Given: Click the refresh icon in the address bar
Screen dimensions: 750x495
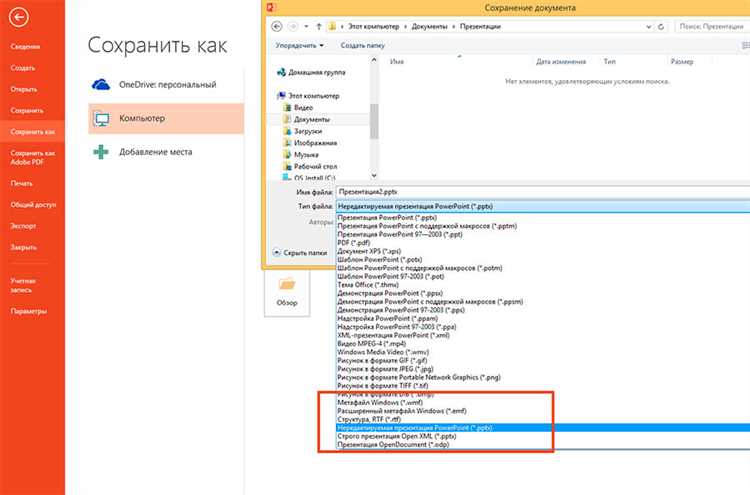Looking at the screenshot, I should [x=661, y=27].
